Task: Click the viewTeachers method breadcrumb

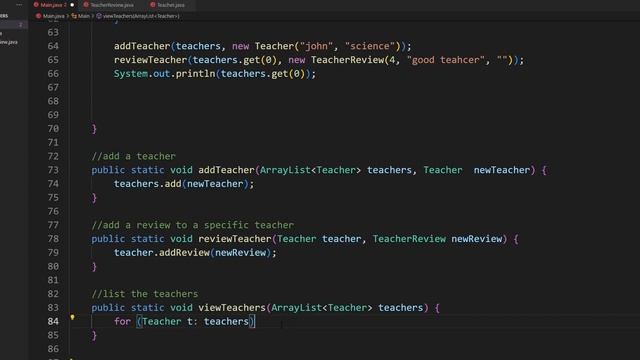Action: pos(141,16)
